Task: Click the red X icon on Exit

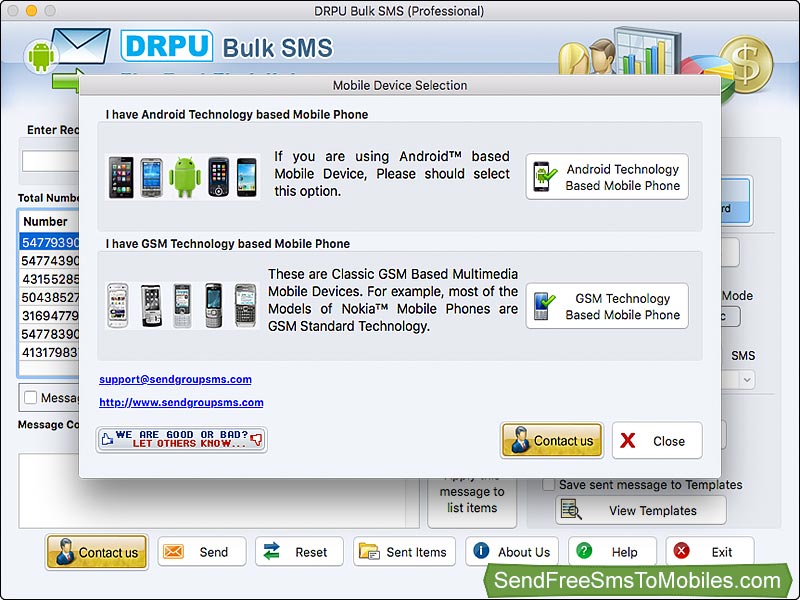Action: click(682, 551)
